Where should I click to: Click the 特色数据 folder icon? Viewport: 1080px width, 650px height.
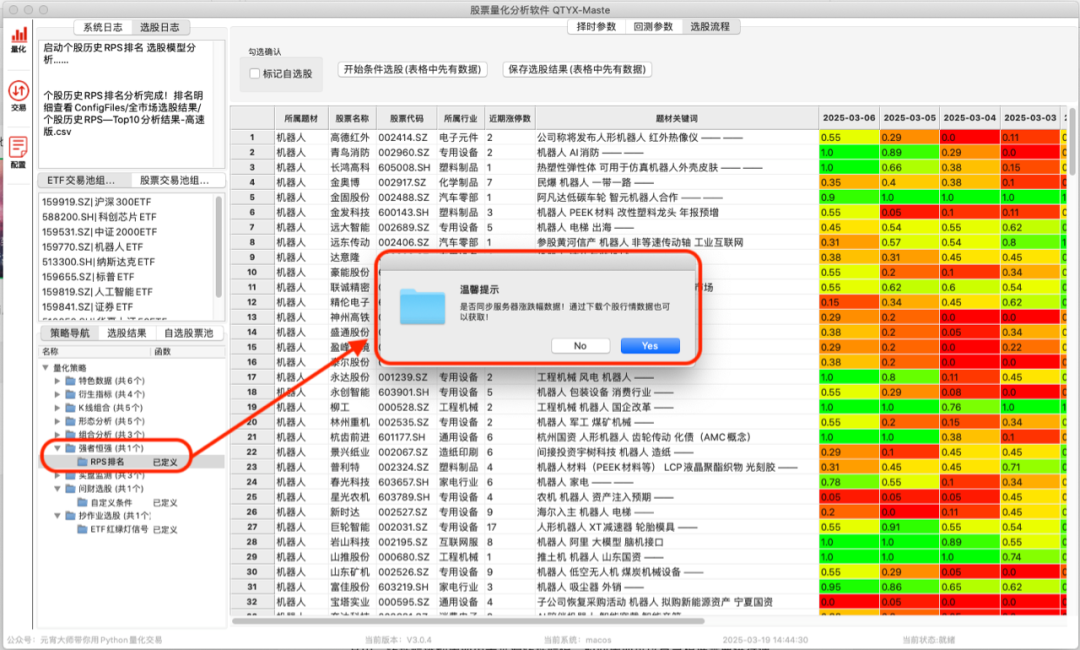click(70, 381)
